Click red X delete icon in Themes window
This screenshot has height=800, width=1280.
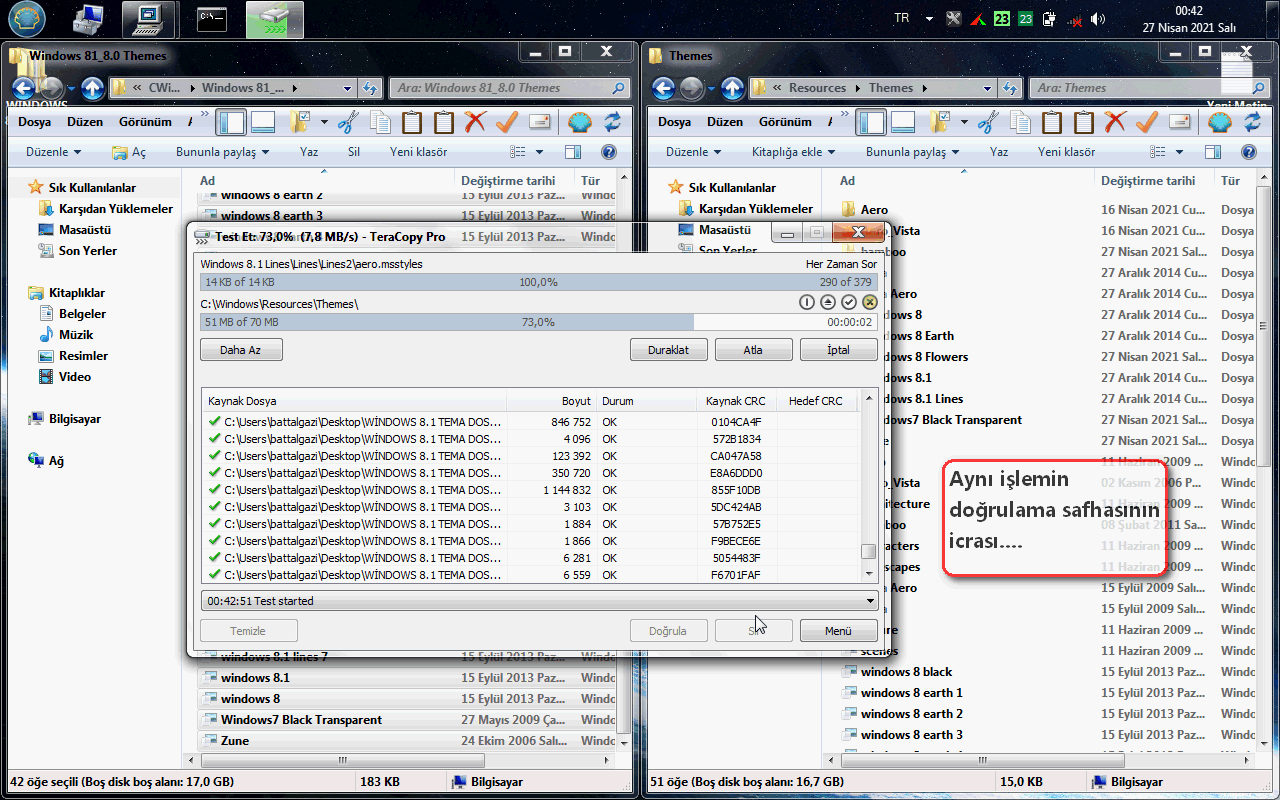pyautogui.click(x=1116, y=122)
